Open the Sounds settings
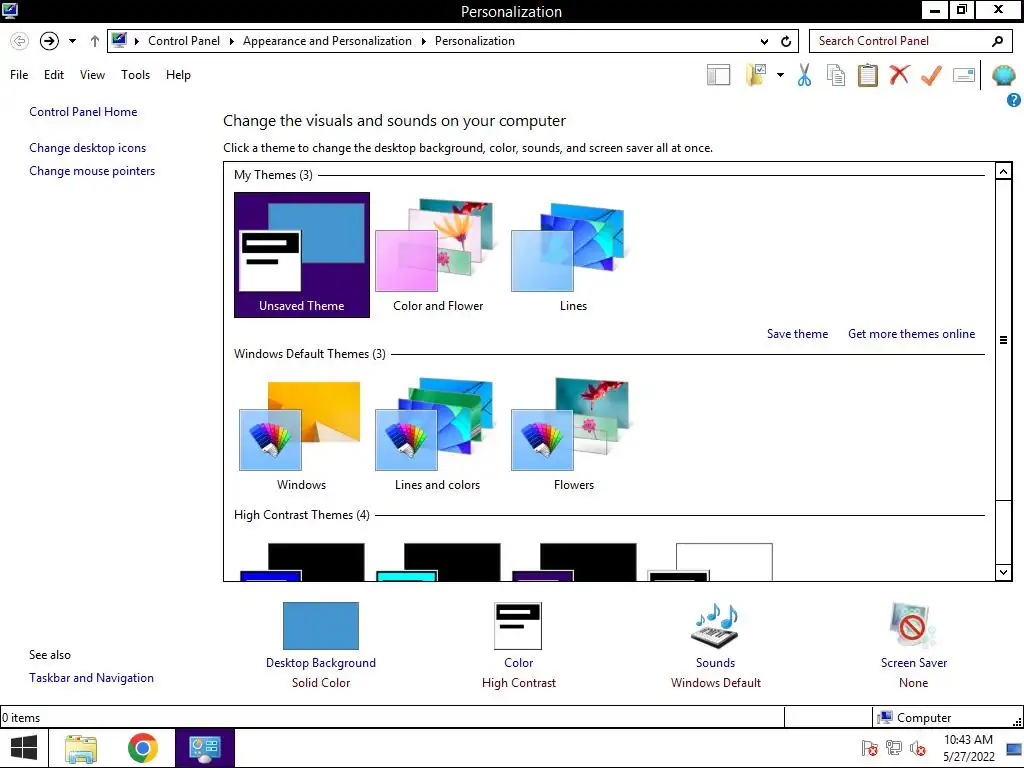 [715, 645]
